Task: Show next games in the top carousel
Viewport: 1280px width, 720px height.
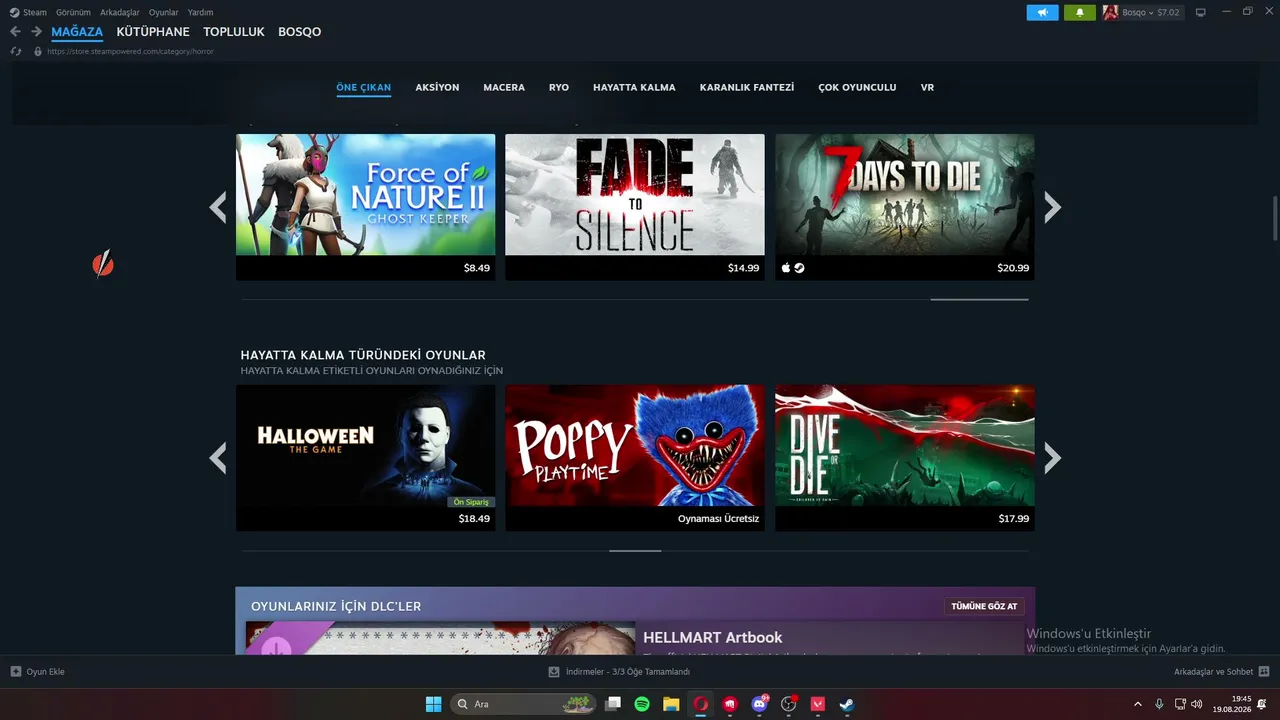Action: tap(1052, 207)
